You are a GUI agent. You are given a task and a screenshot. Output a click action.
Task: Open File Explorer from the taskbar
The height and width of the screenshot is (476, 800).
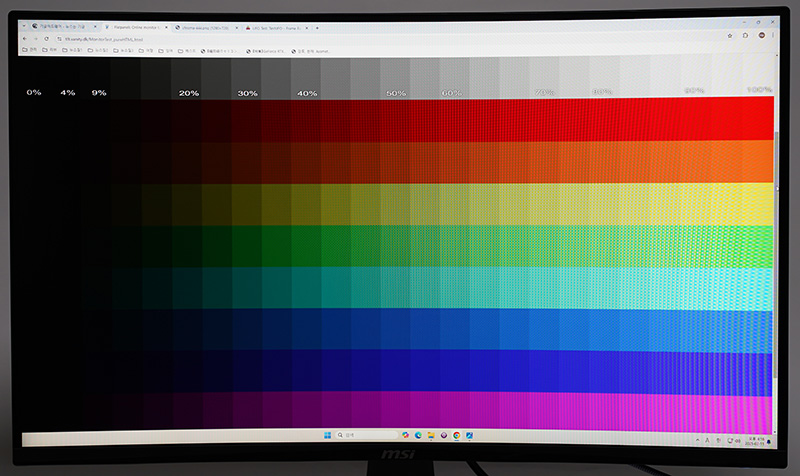pos(431,435)
